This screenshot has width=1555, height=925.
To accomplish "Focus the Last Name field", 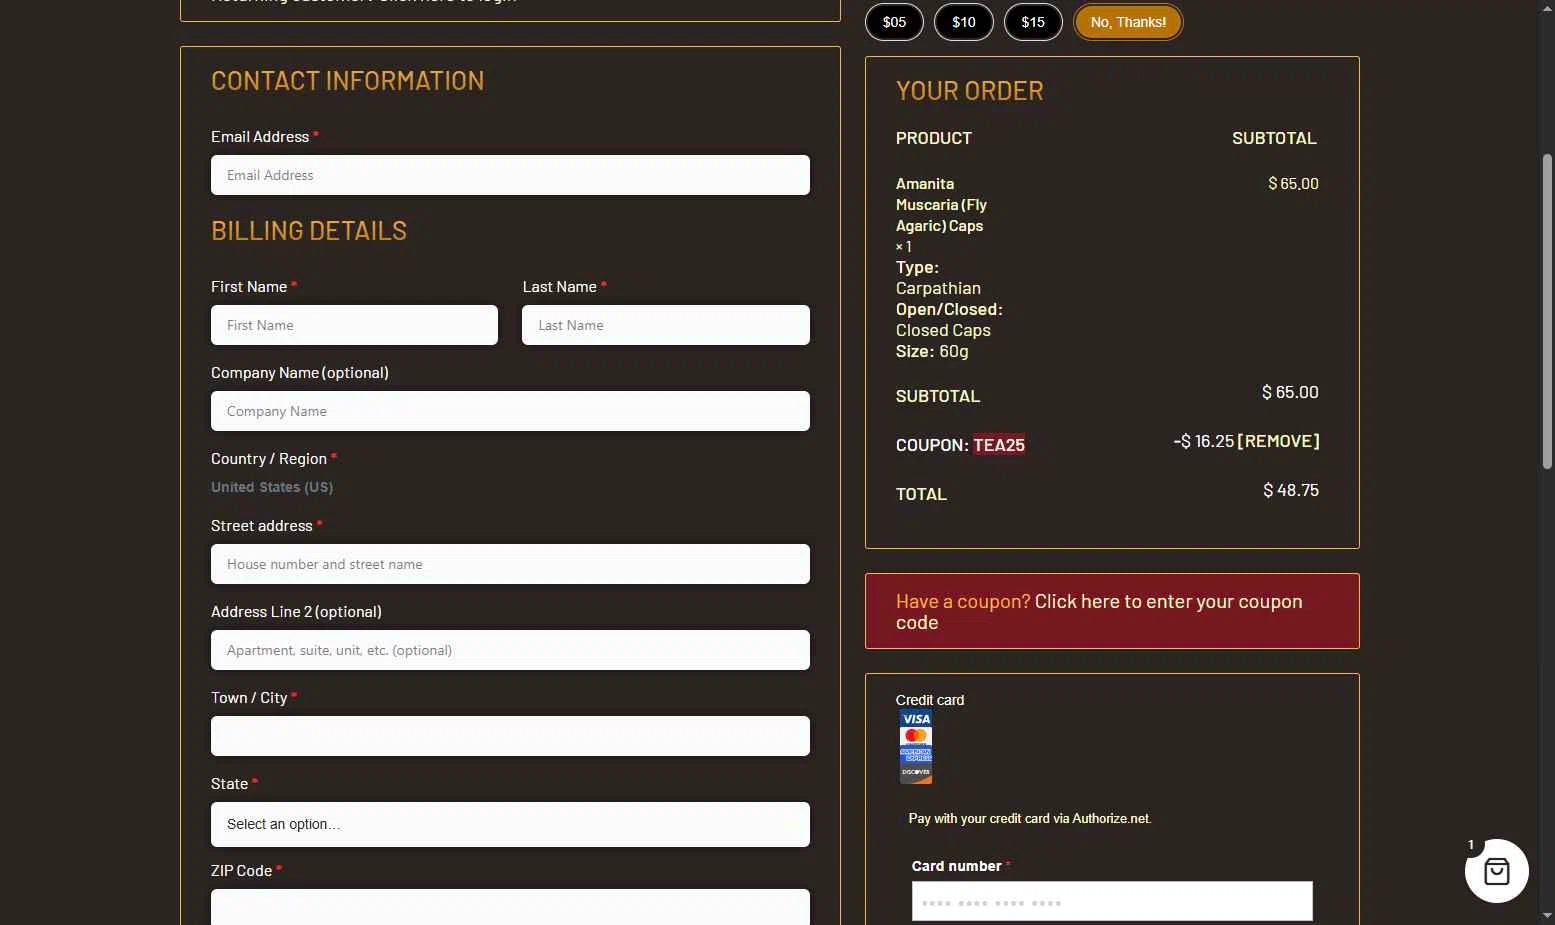I will [666, 325].
